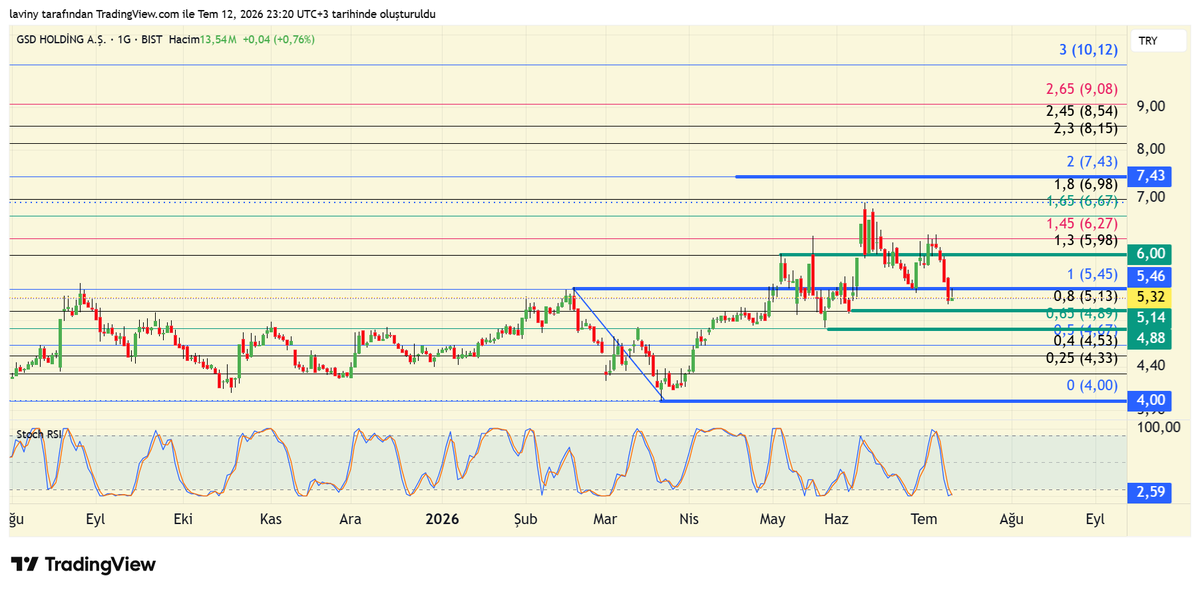Image resolution: width=1200 pixels, height=592 pixels.
Task: Click the 8,00 price axis label
Action: point(1153,148)
